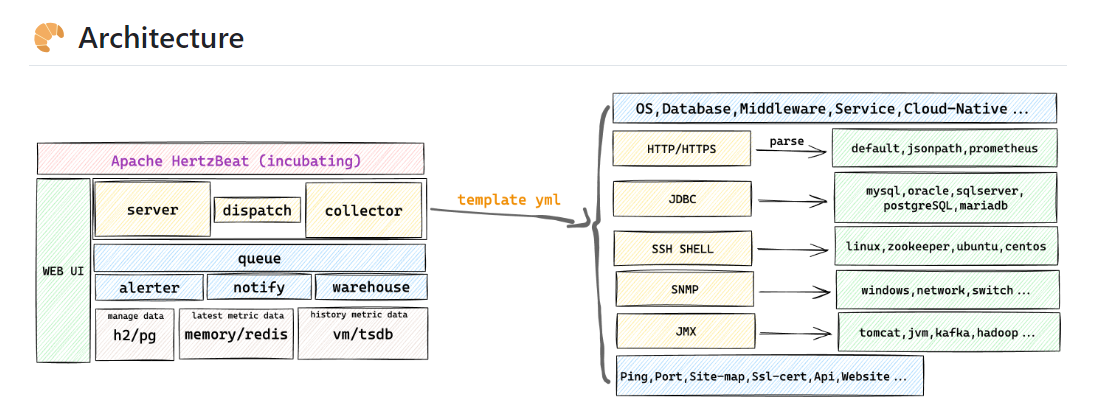Click the template yml label
The width and height of the screenshot is (1096, 406).
(x=509, y=200)
